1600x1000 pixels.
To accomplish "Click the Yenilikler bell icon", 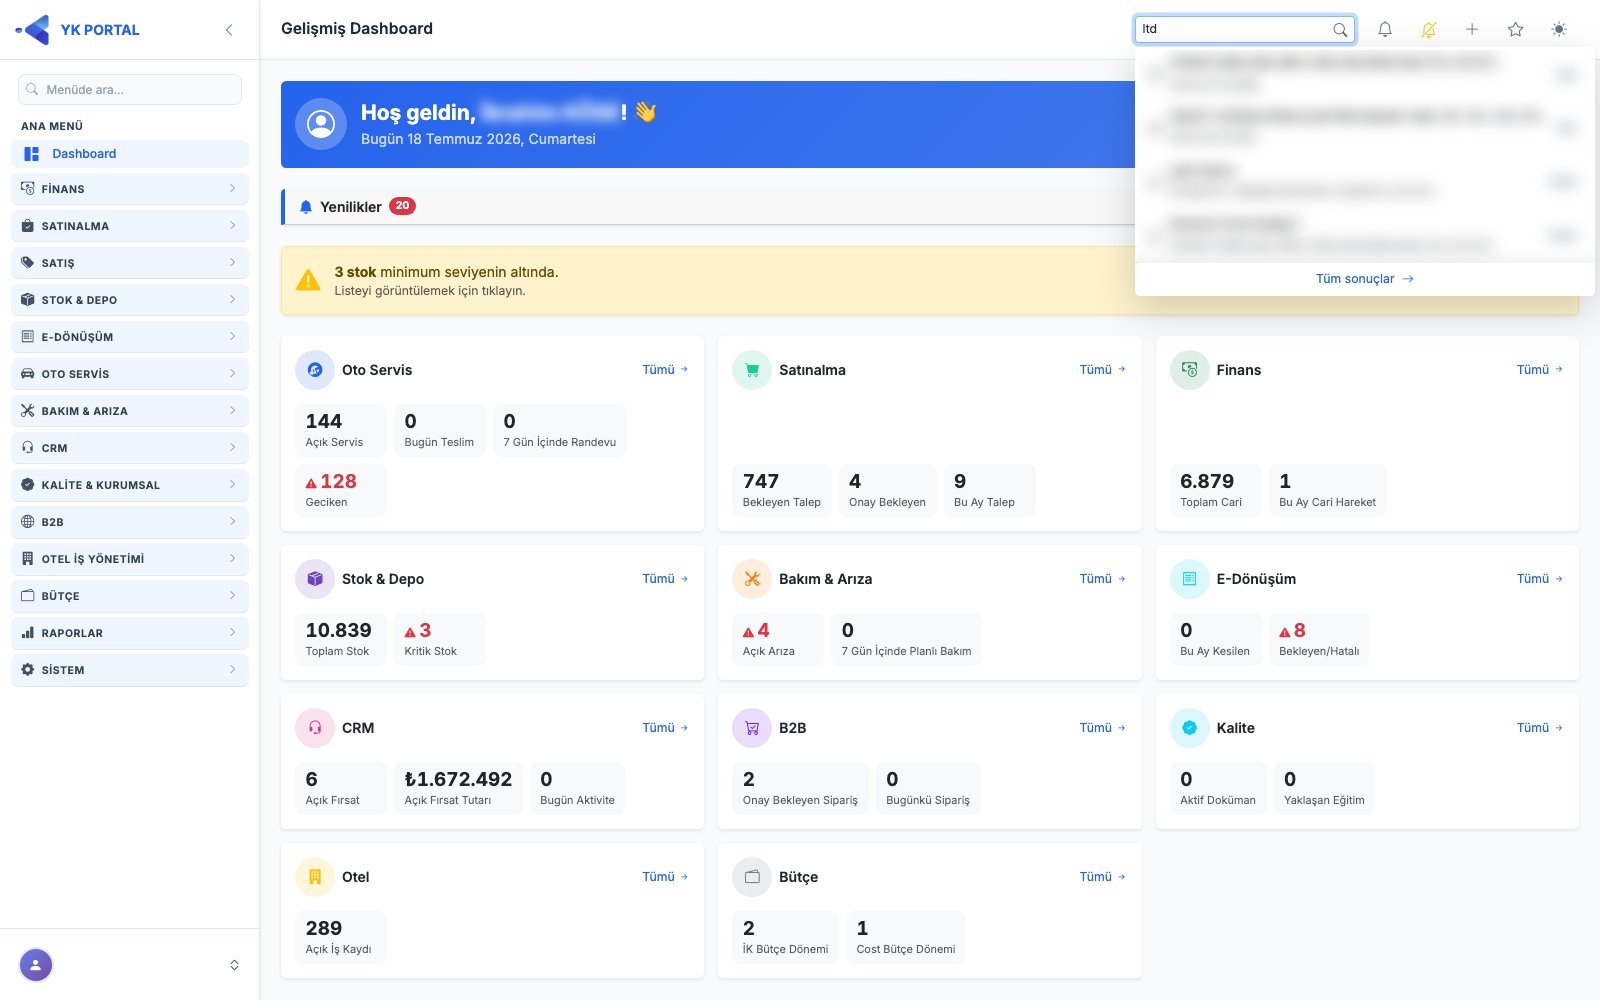I will tap(306, 207).
